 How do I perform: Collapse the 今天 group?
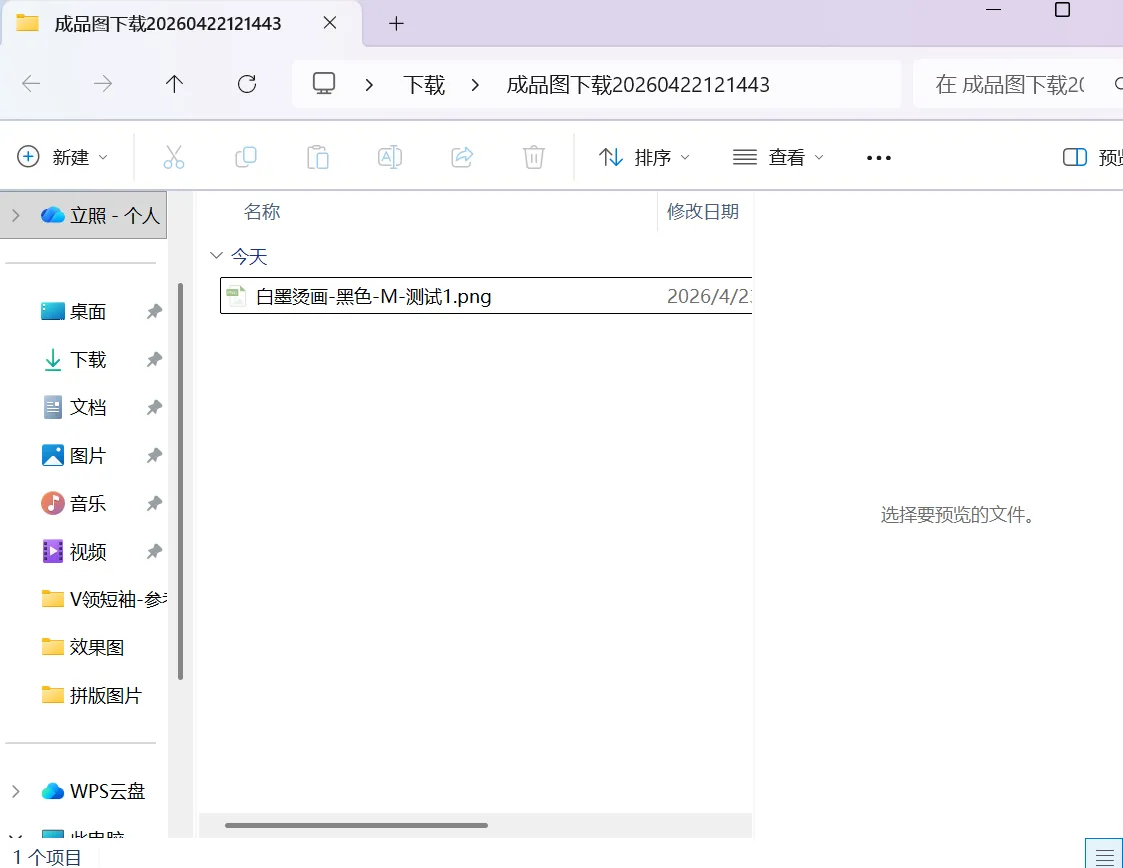coord(216,256)
